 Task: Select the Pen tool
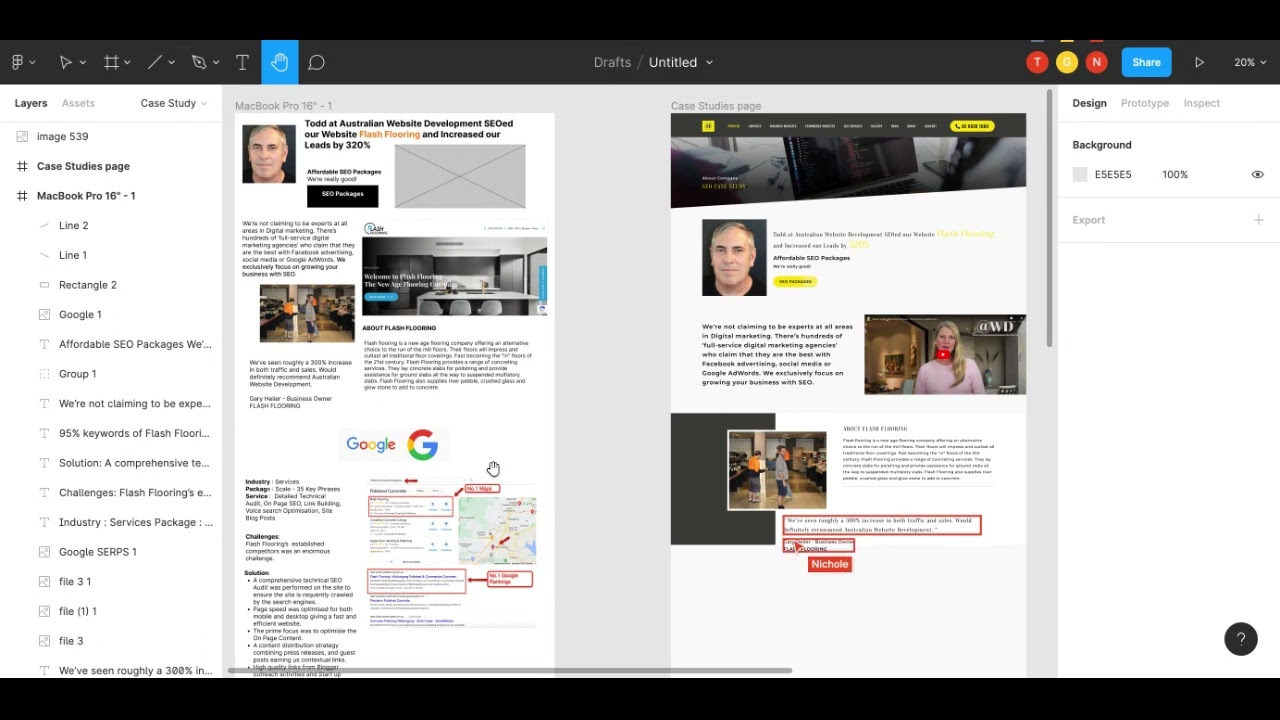[x=198, y=62]
